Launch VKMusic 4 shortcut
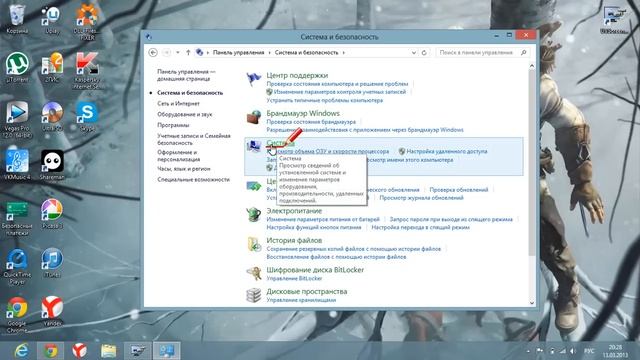Screen dimensions: 640x360 click(17, 164)
